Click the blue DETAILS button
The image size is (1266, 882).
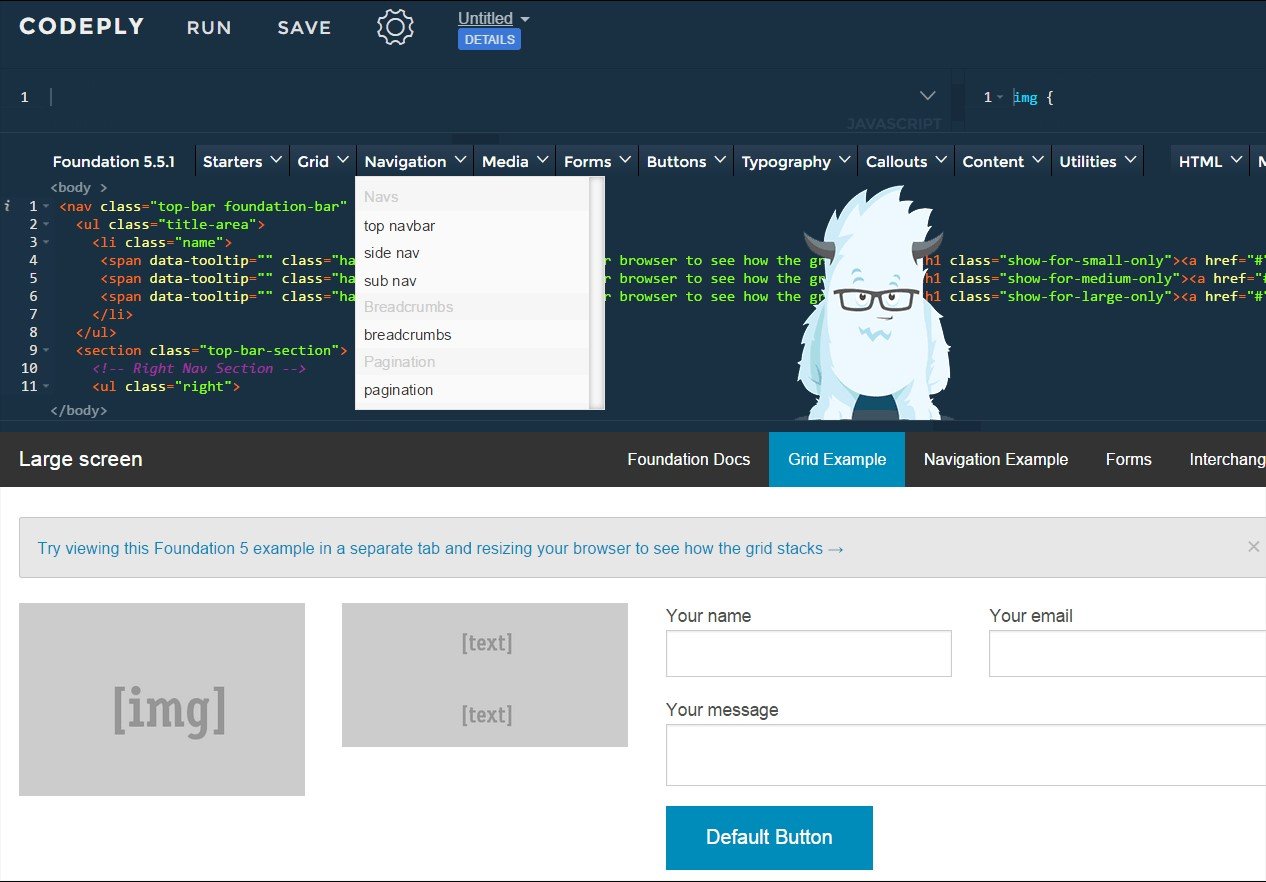click(x=489, y=40)
